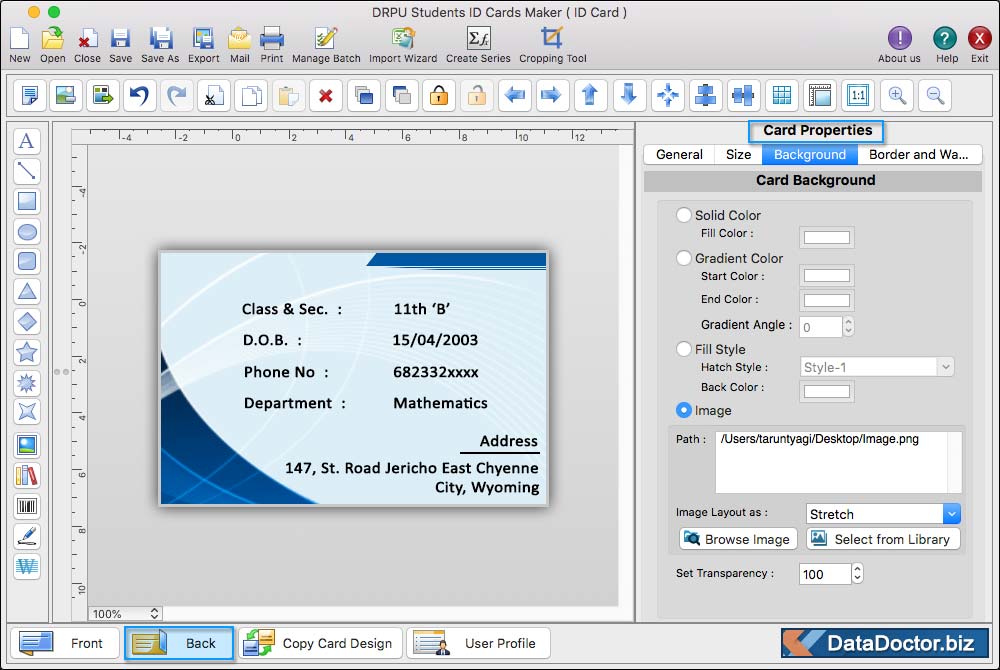Click Select from Library button
The width and height of the screenshot is (1000, 670).
pyautogui.click(x=883, y=539)
